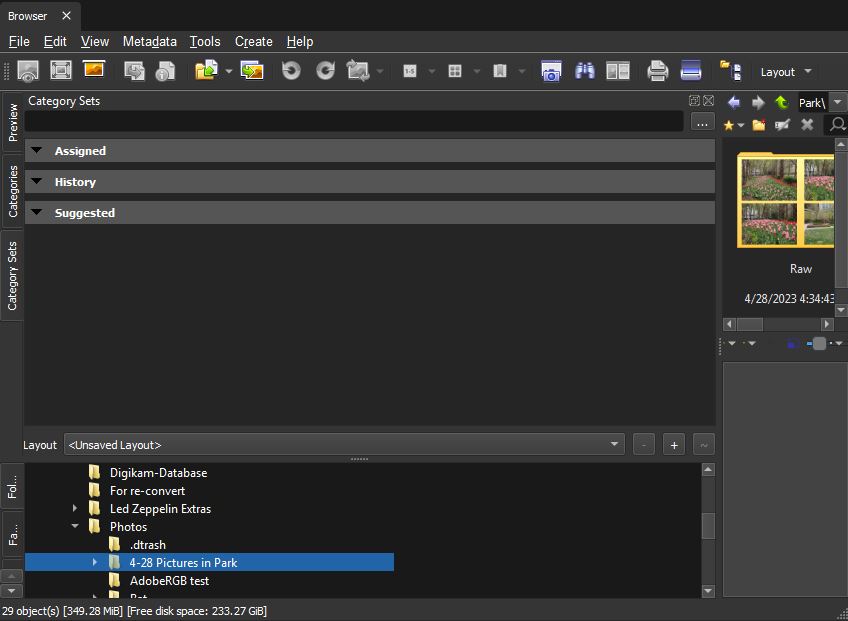Expand the Led Zeppelin Extras folder

75,509
